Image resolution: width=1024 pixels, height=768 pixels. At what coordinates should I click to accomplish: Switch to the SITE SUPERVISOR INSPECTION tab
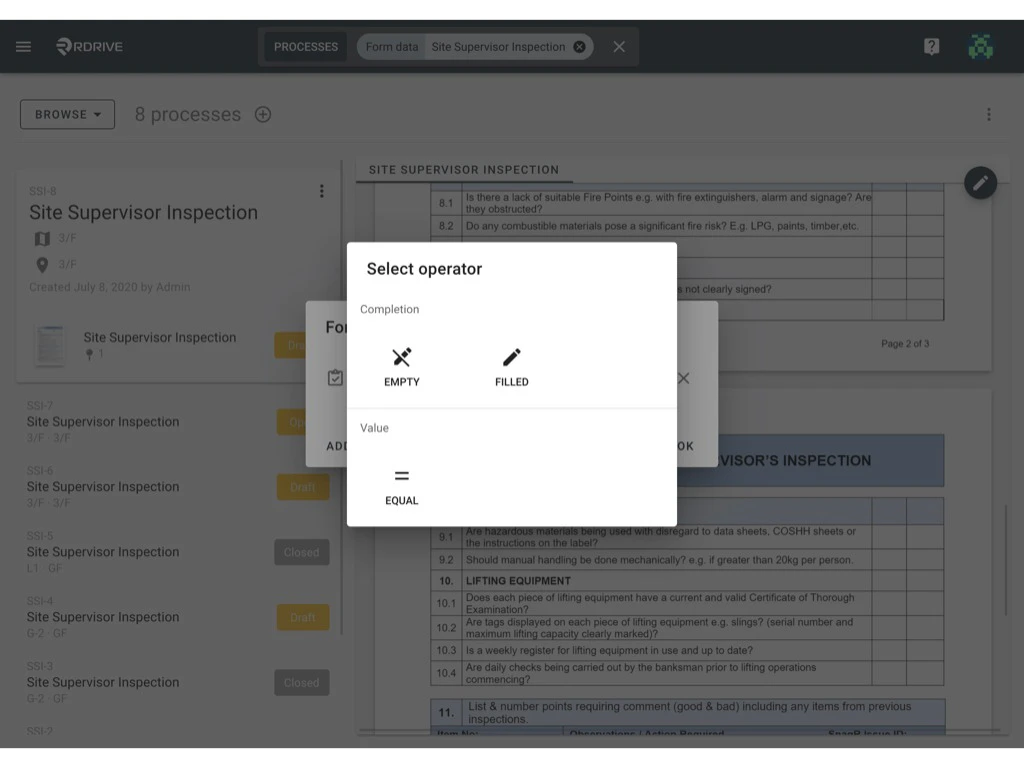[463, 169]
